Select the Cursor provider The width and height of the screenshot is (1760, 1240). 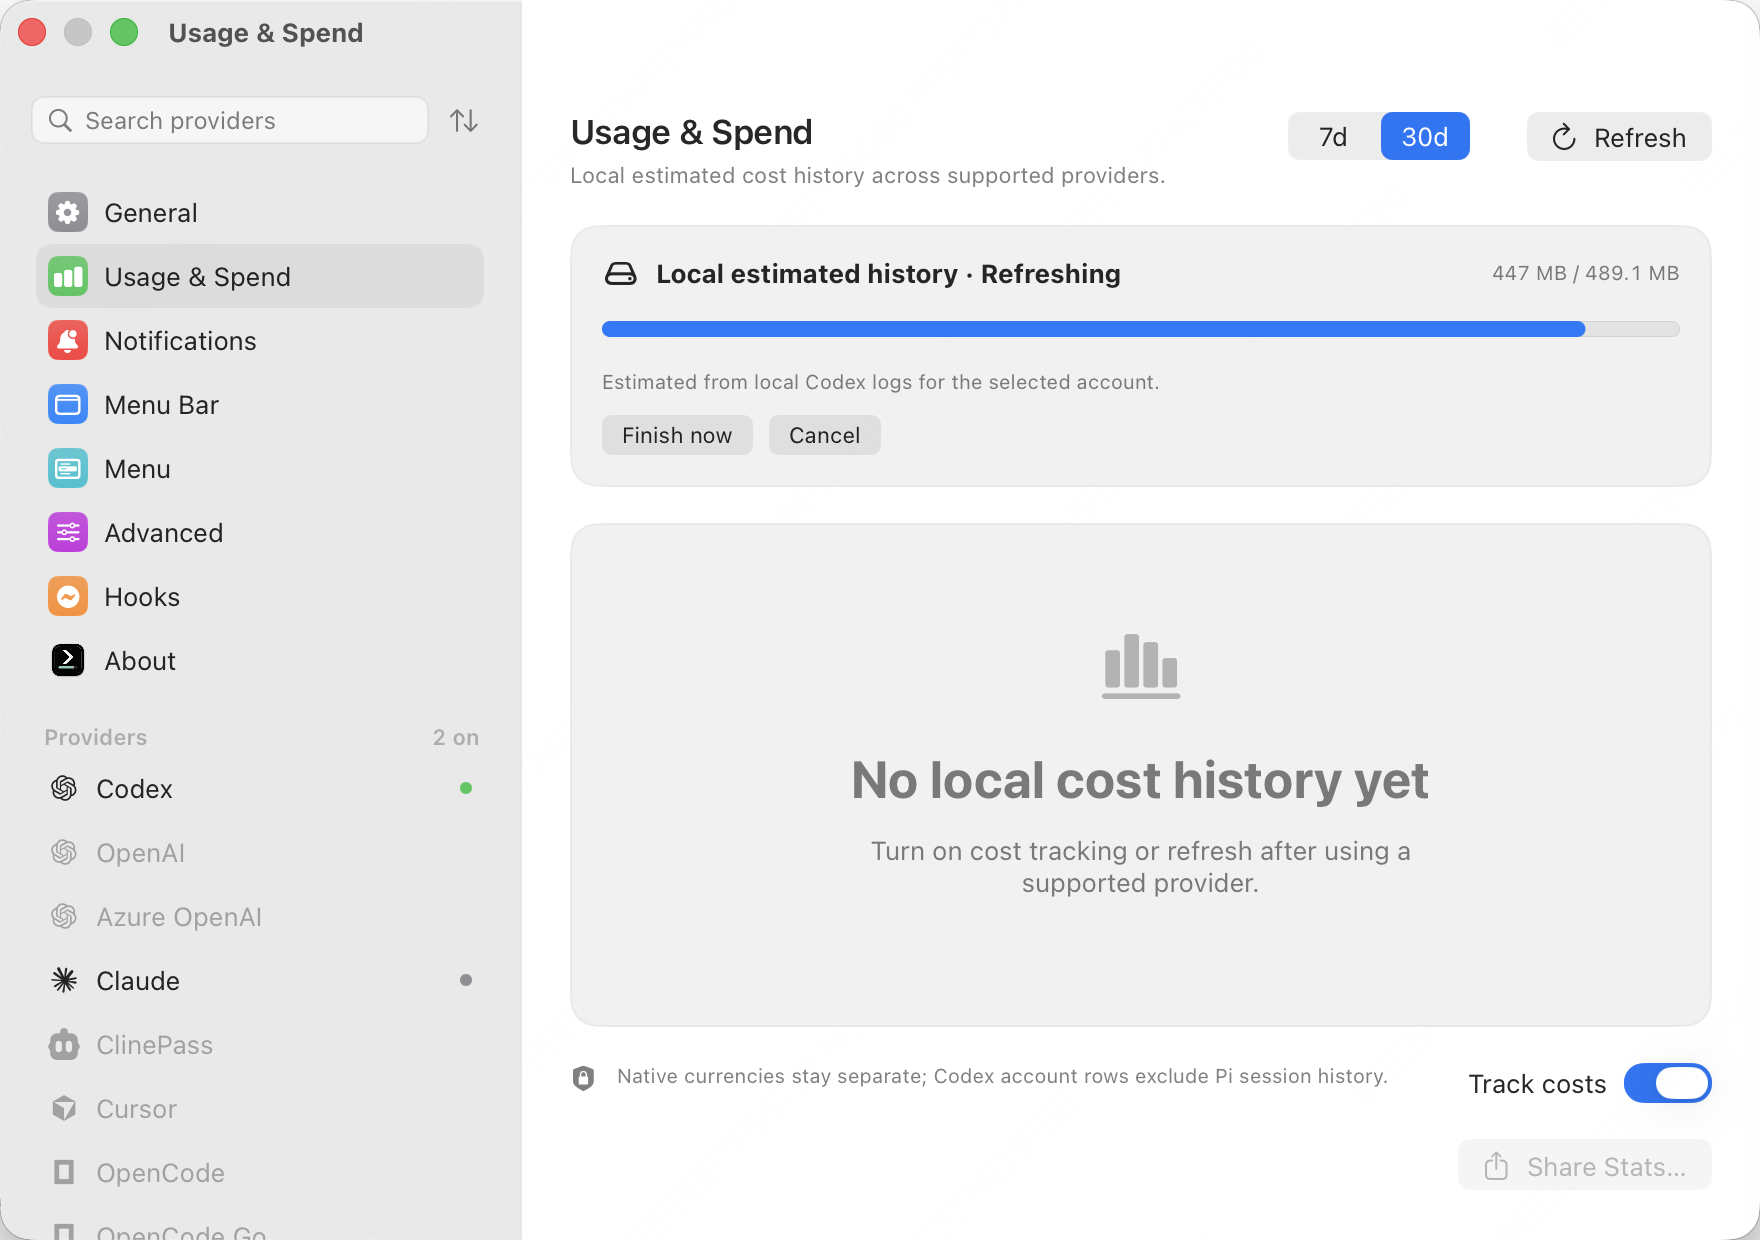point(260,1109)
